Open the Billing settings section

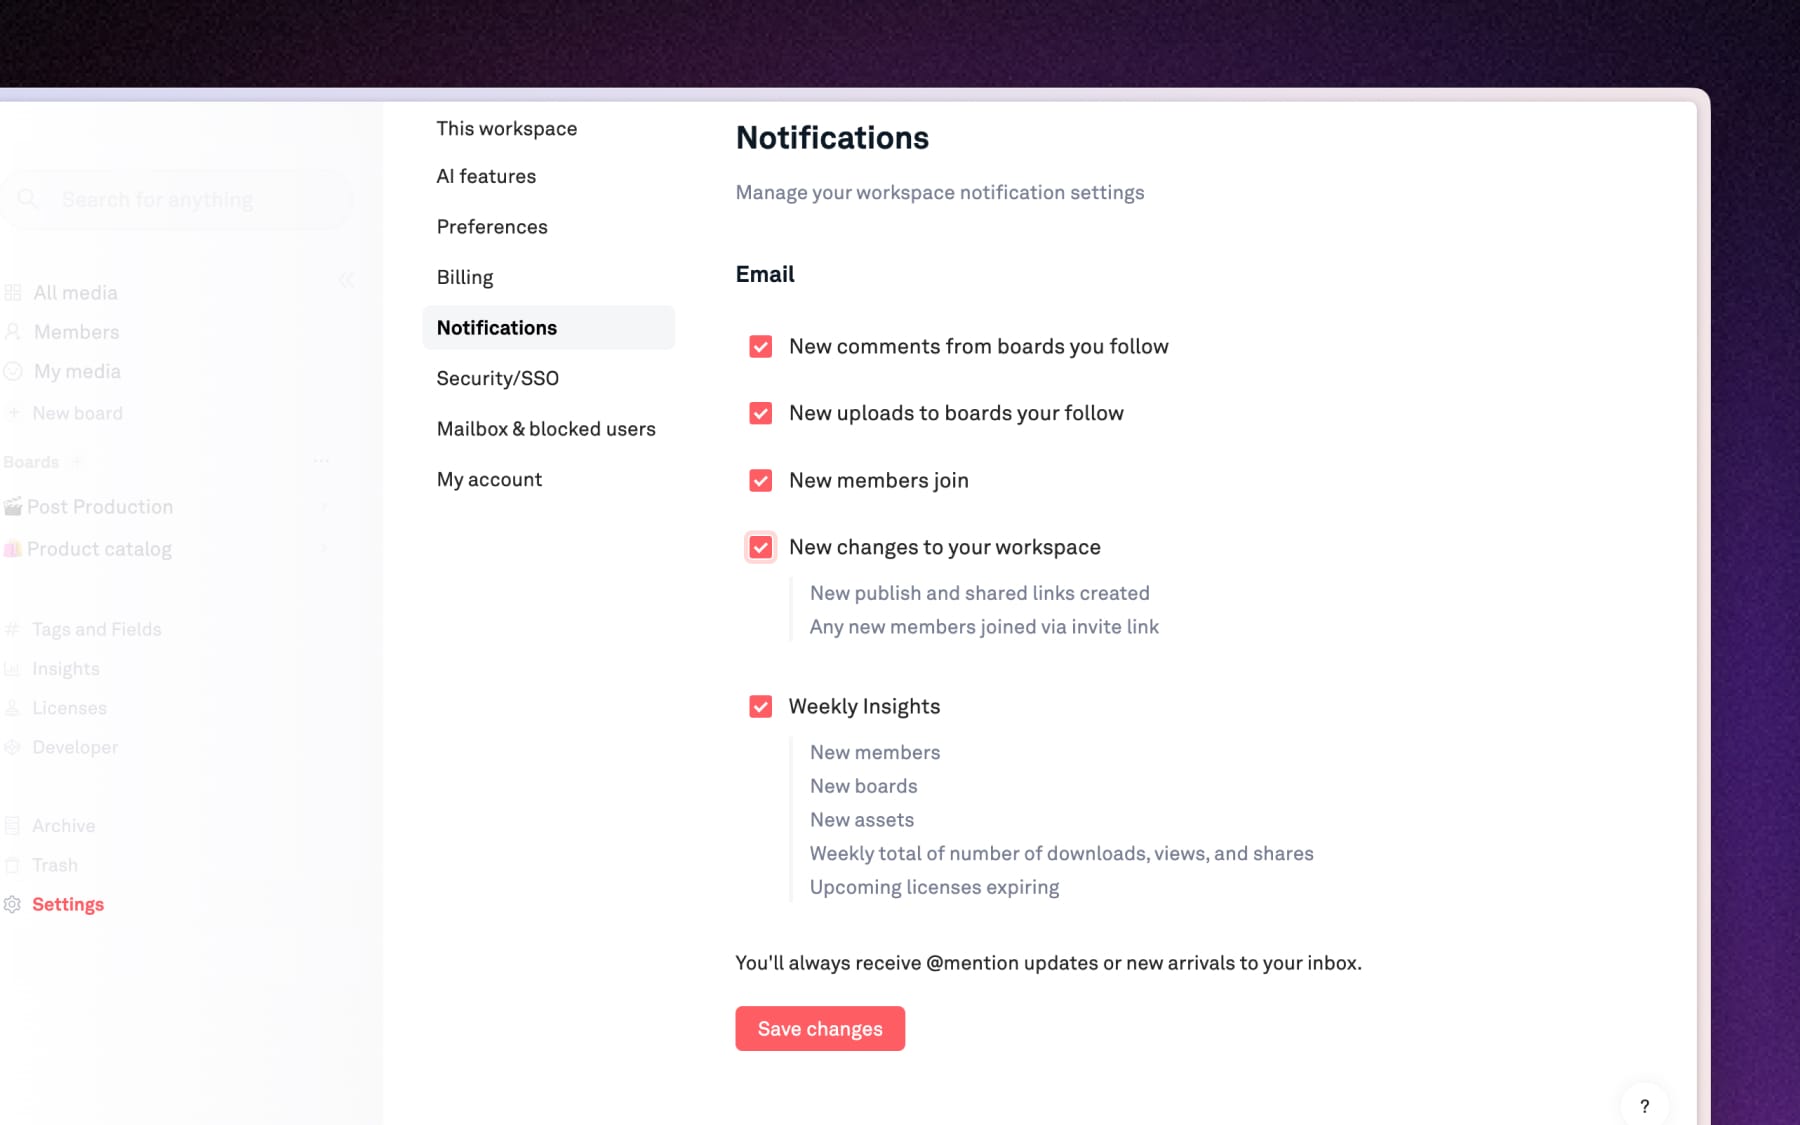[465, 277]
